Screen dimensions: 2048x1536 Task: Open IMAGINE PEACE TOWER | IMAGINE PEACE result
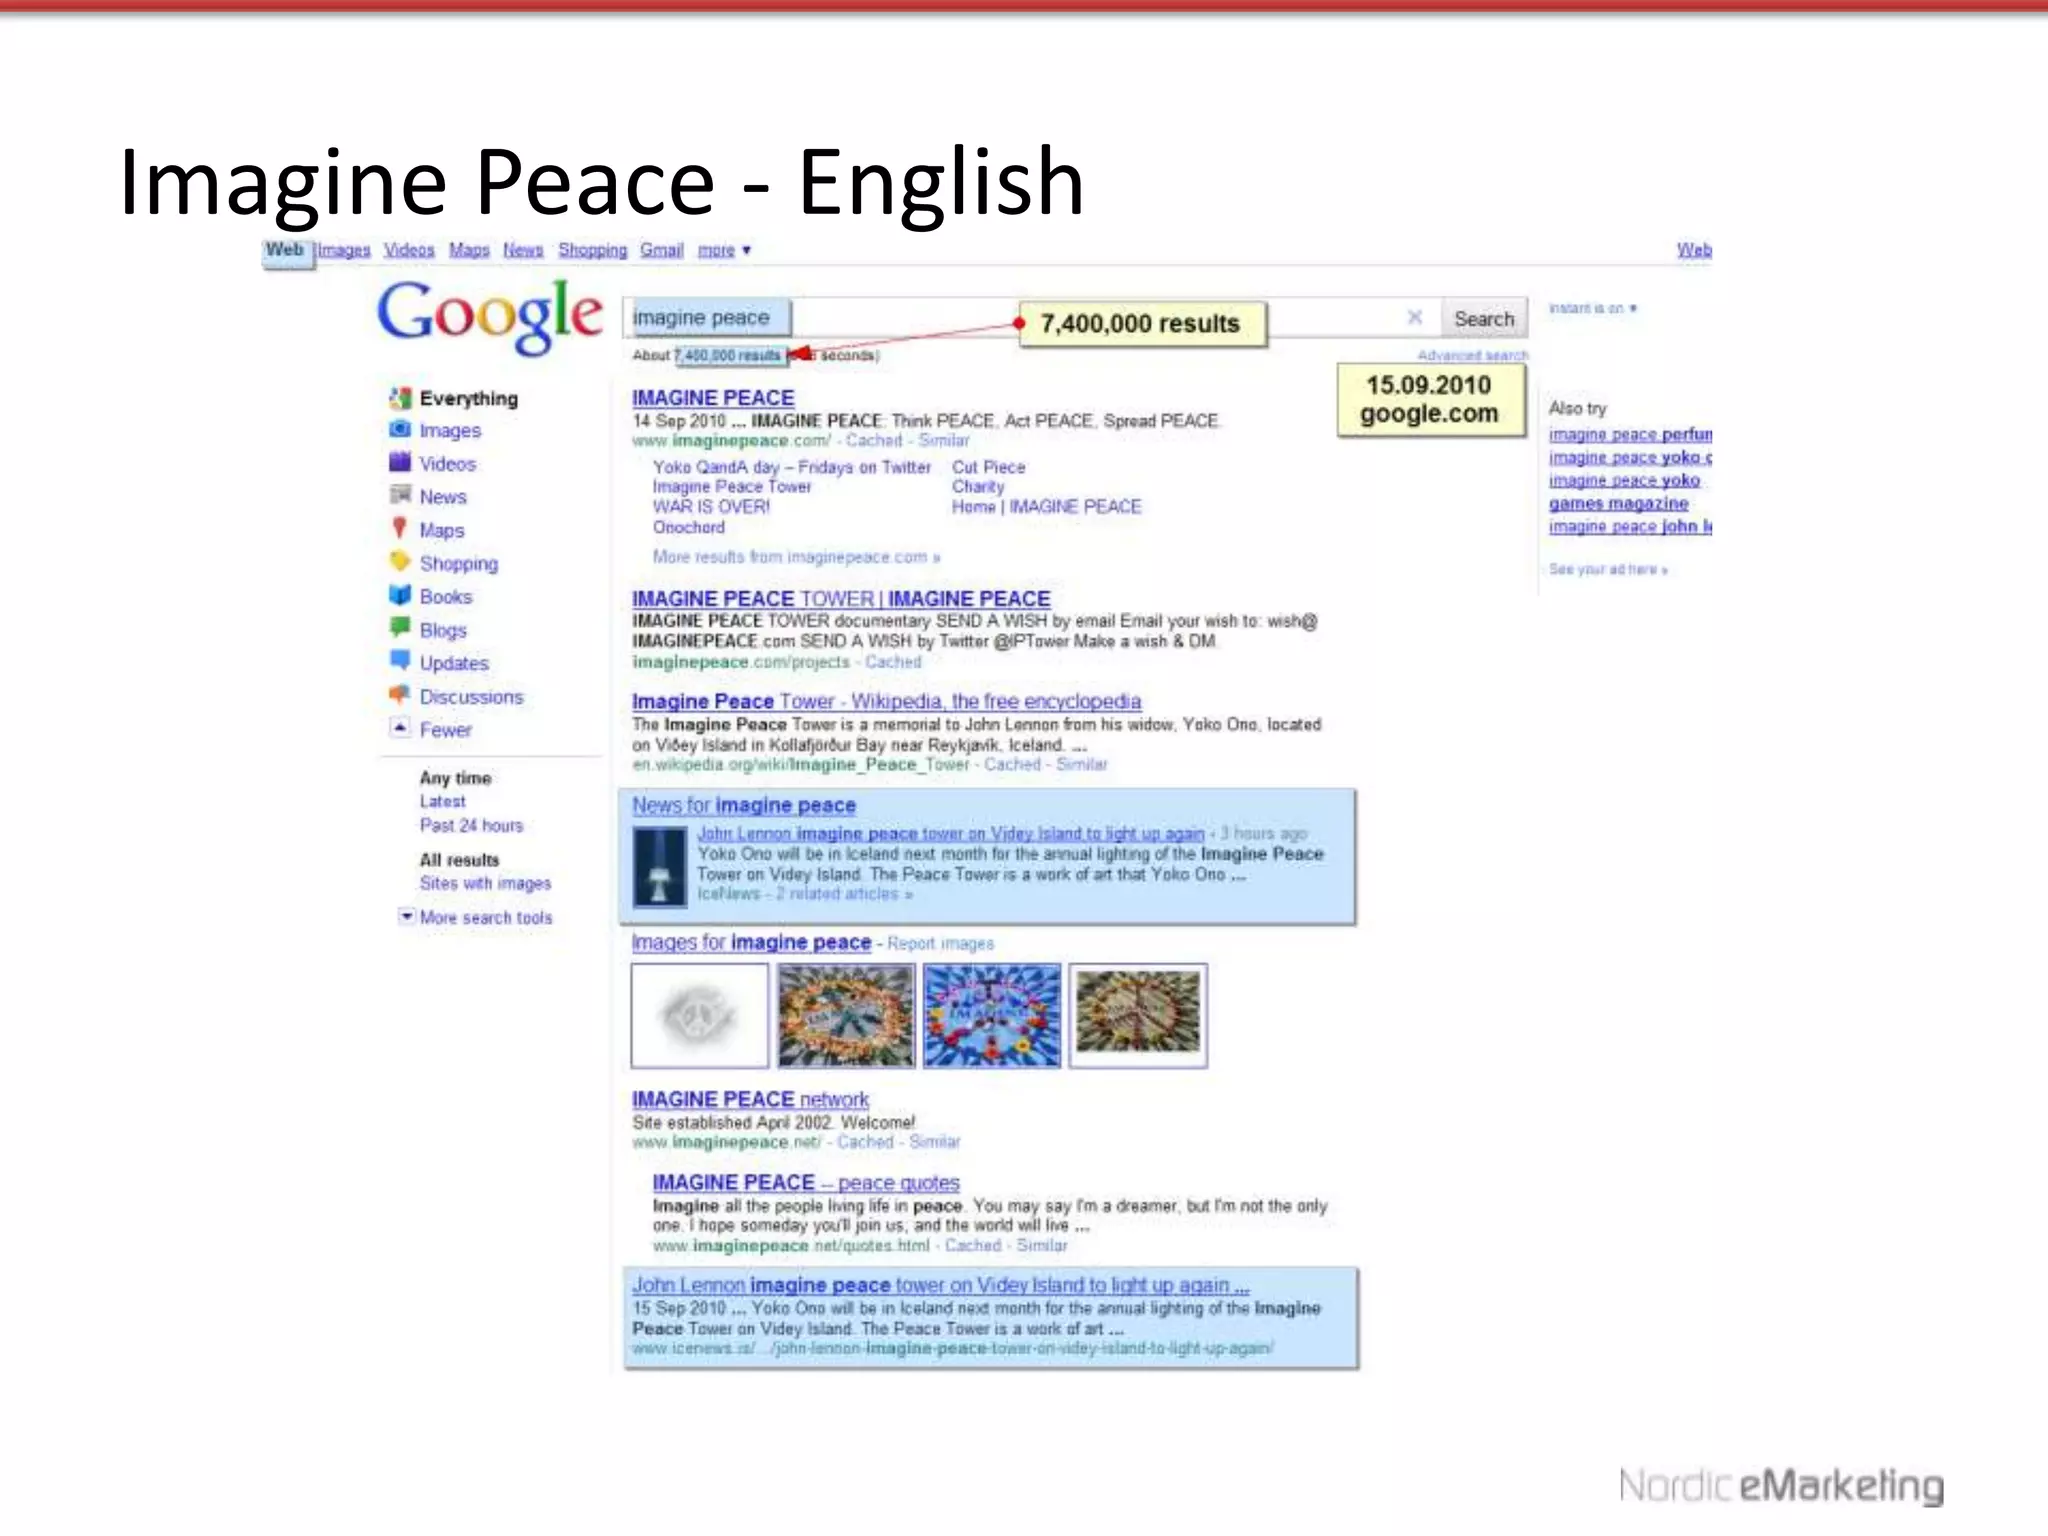click(x=841, y=599)
